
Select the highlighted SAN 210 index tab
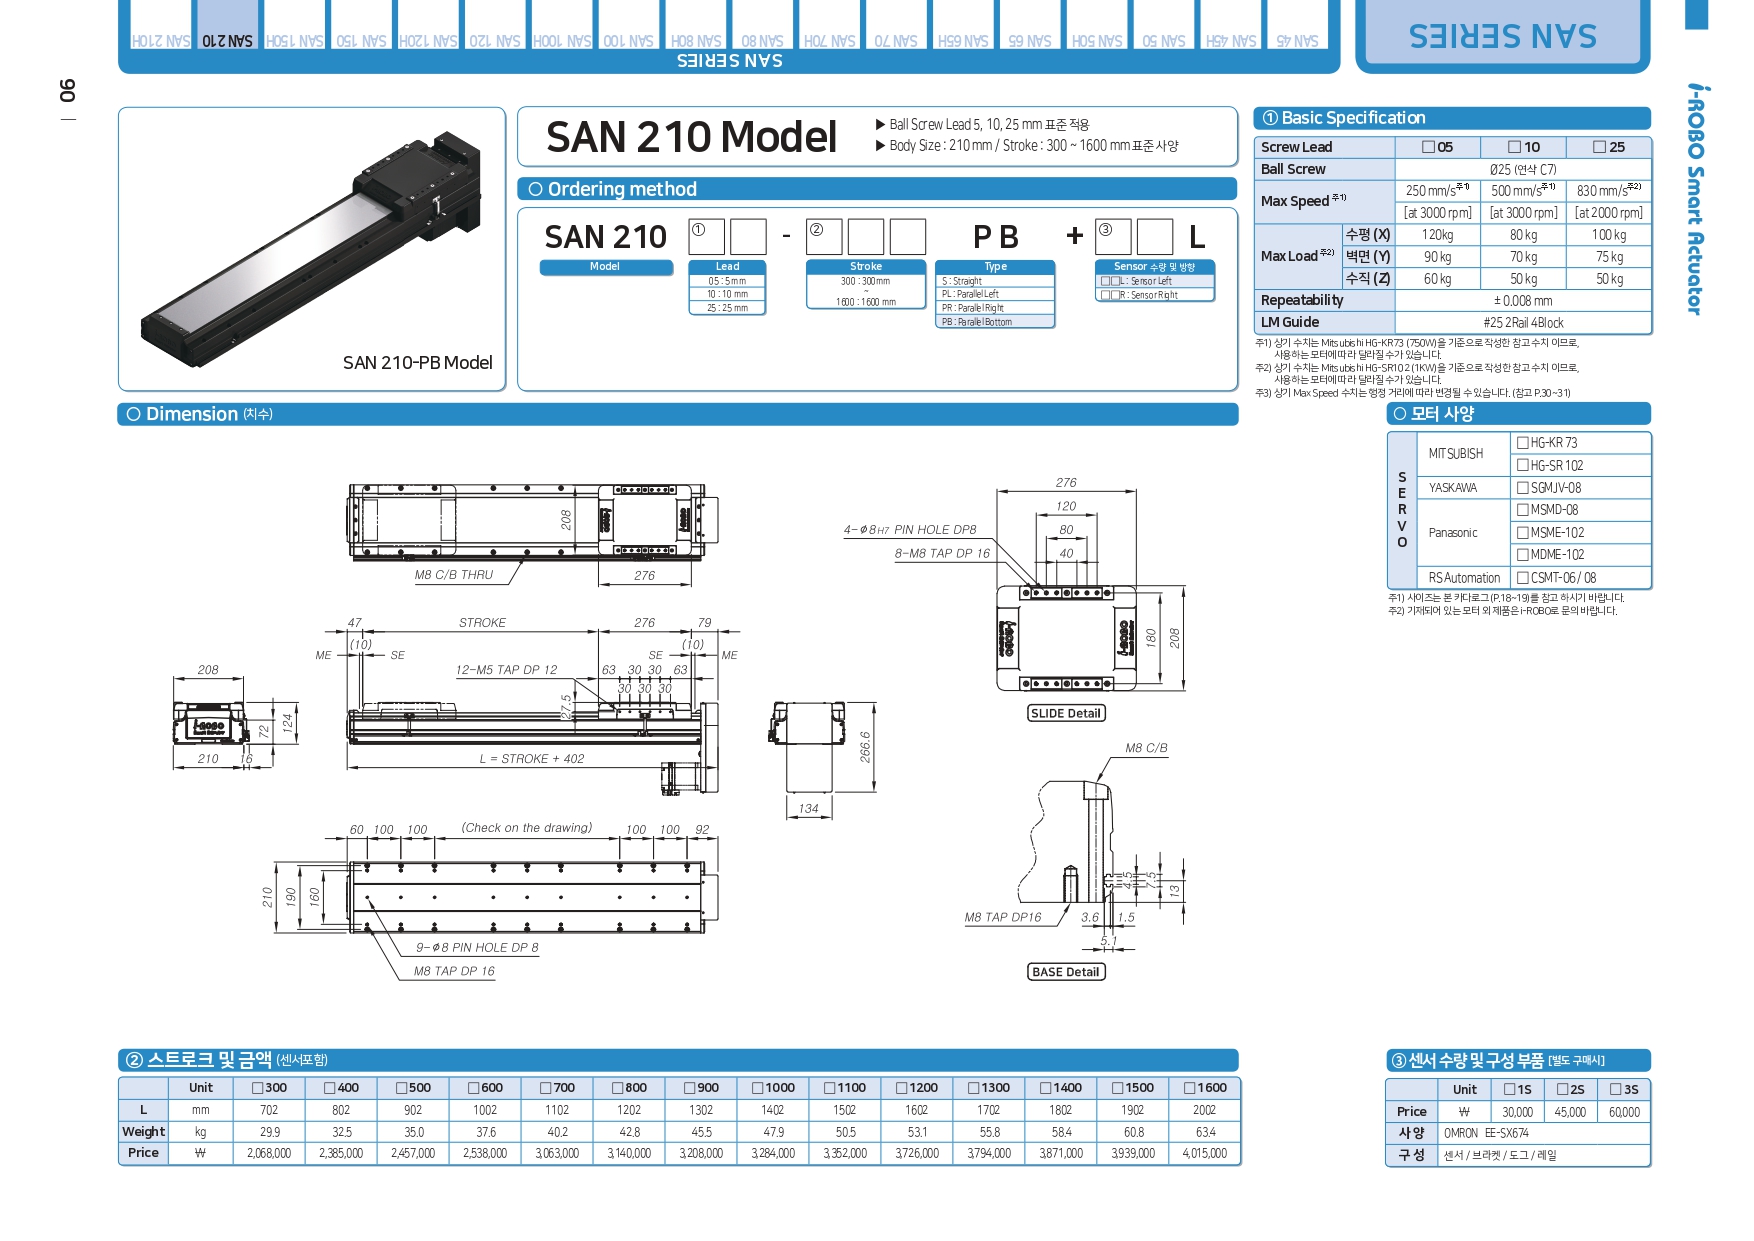coord(227,25)
